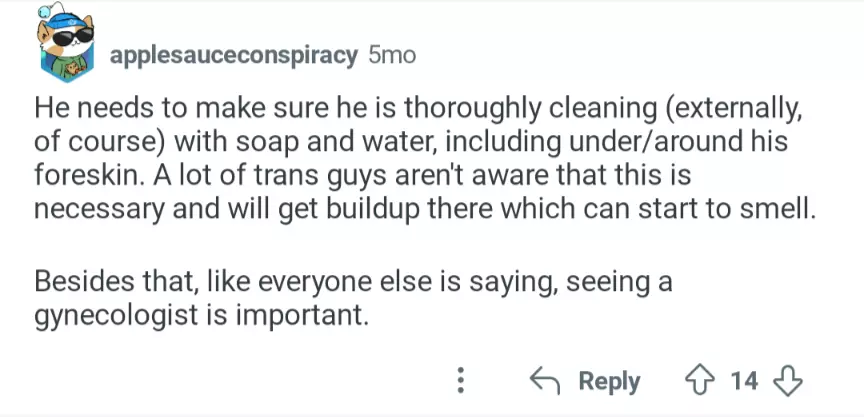
Task: Click the curved reply arrow icon
Action: pos(544,381)
